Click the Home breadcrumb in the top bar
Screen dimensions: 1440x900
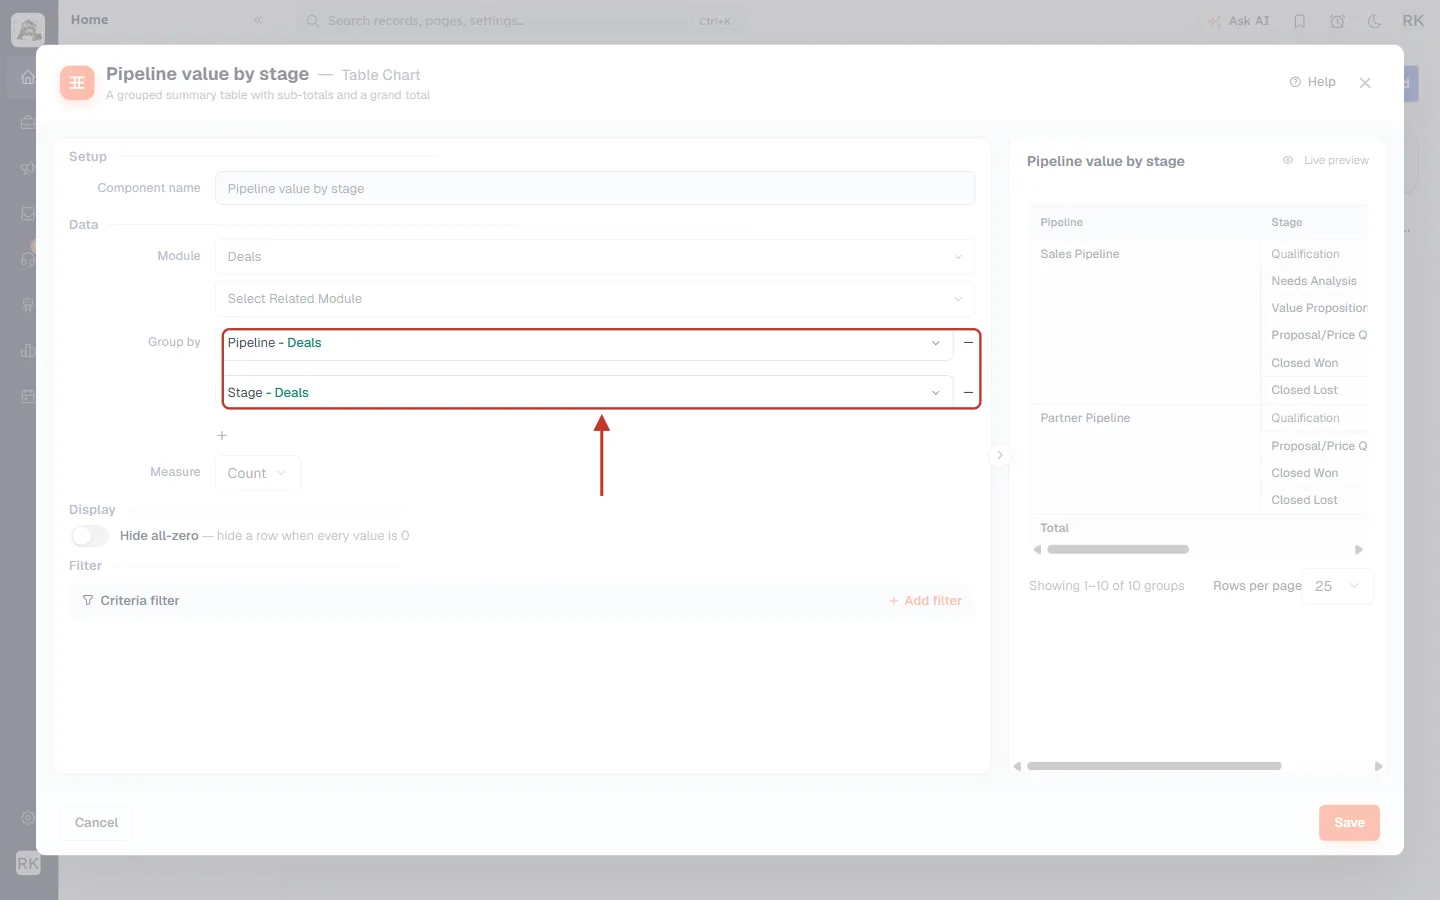click(x=90, y=20)
